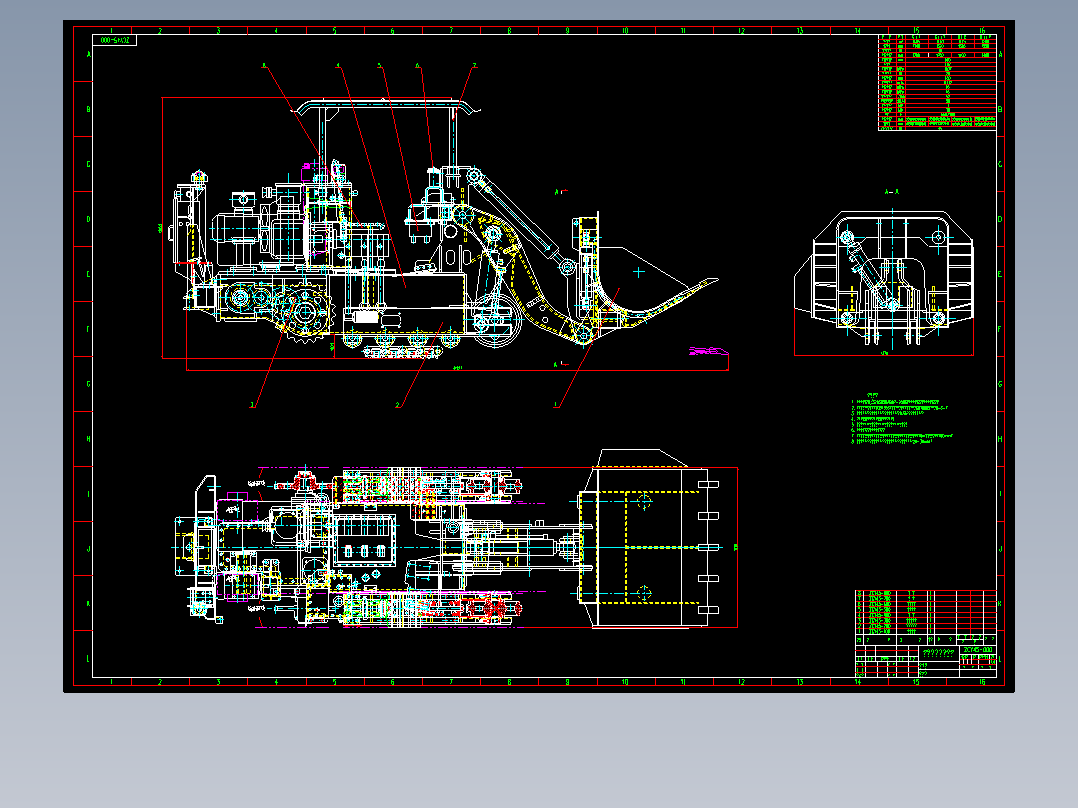Click callout number 6 above side view
Viewport: 1078px width, 808px height.
[417, 66]
